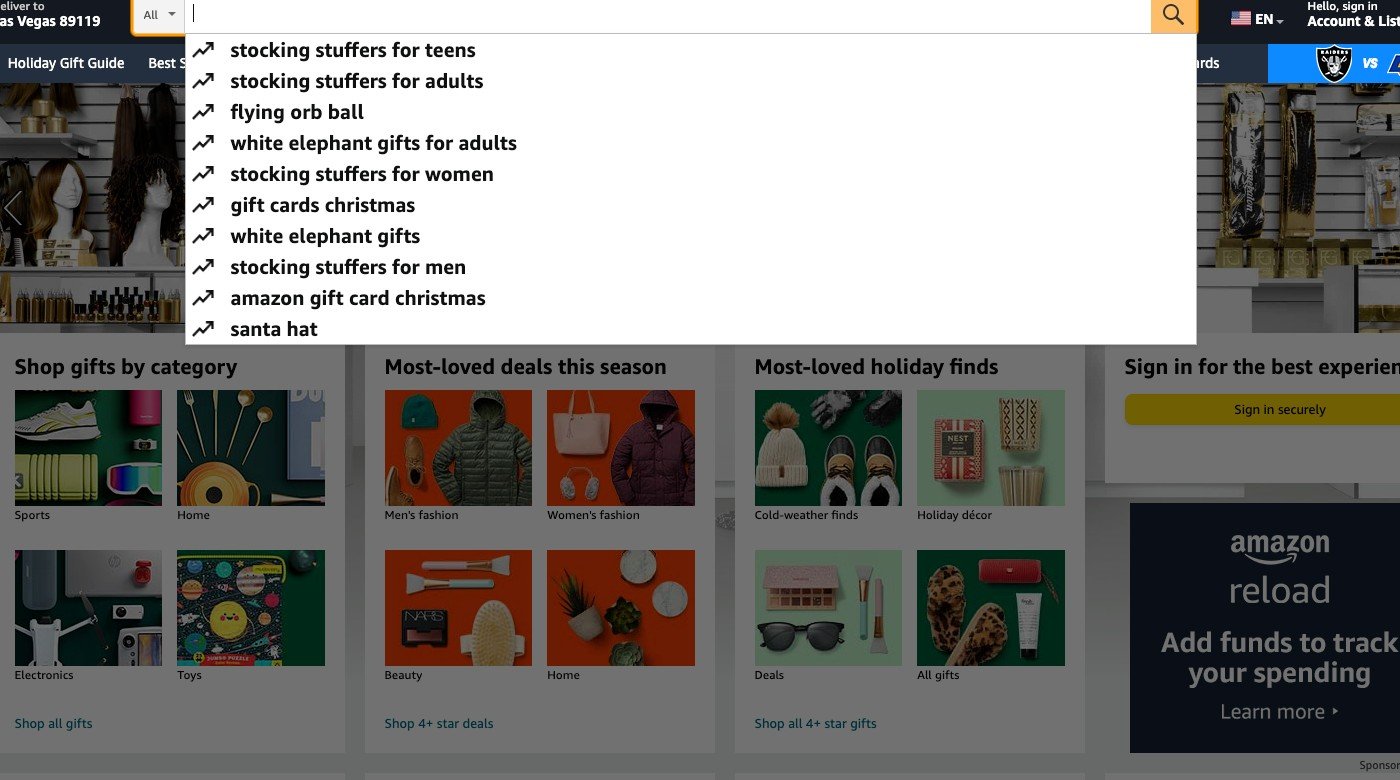Open Shop 4+ star deals link
Viewport: 1400px width, 780px height.
tap(439, 723)
